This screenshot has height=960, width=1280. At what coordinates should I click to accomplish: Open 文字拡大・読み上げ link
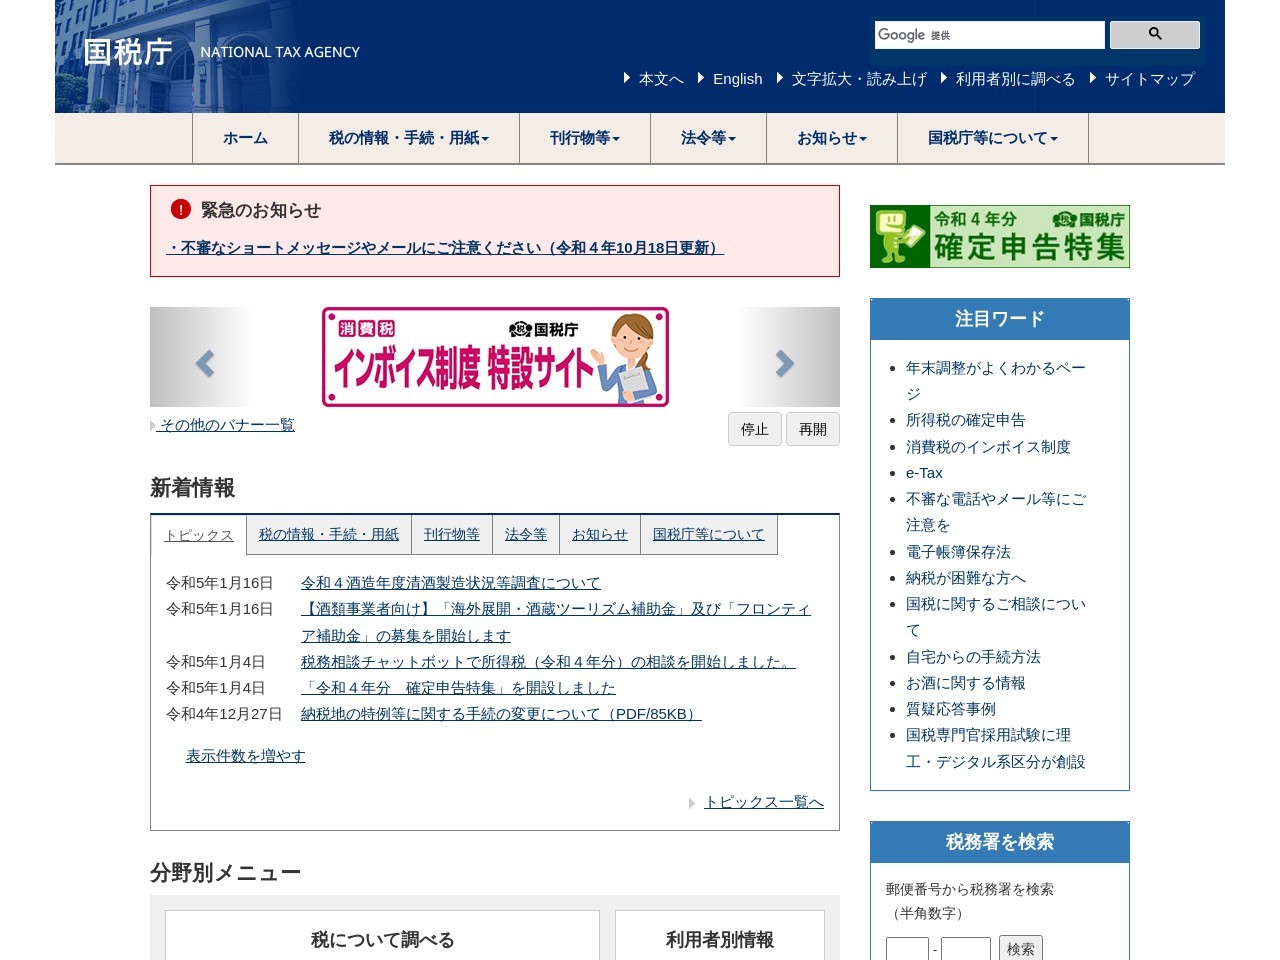pos(859,79)
